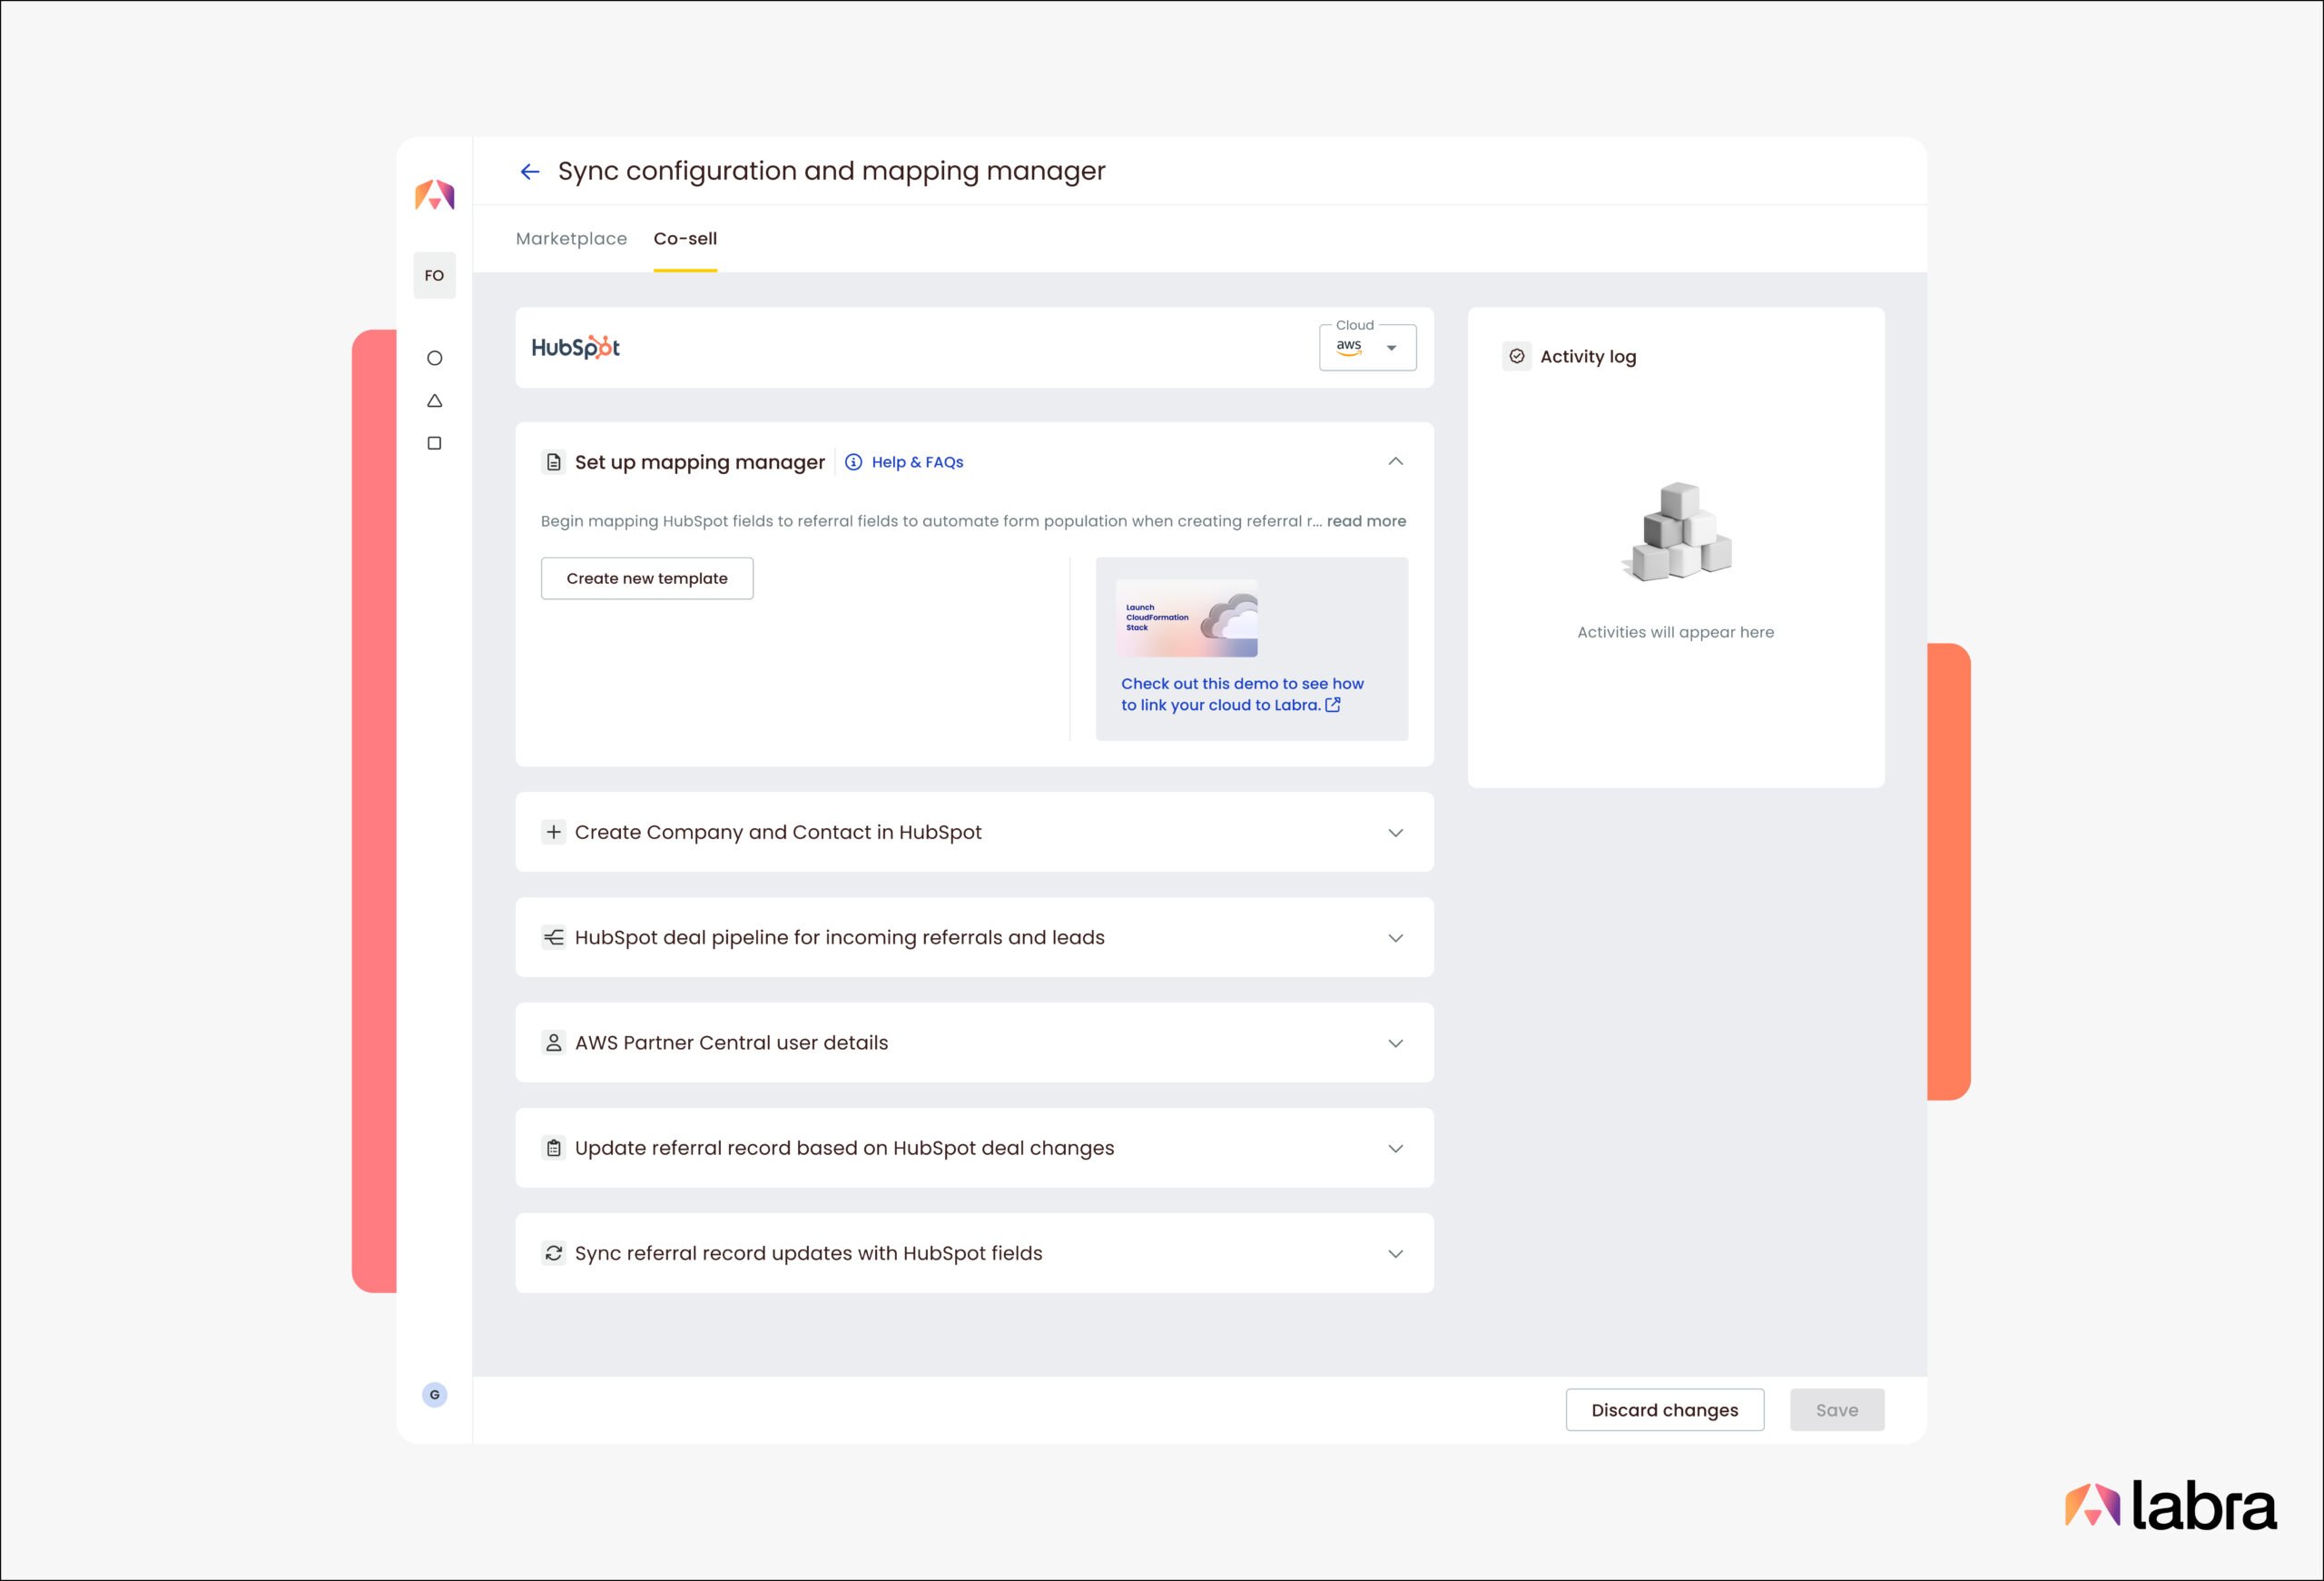Open the FO workspace badge
The width and height of the screenshot is (2324, 1581).
434,275
